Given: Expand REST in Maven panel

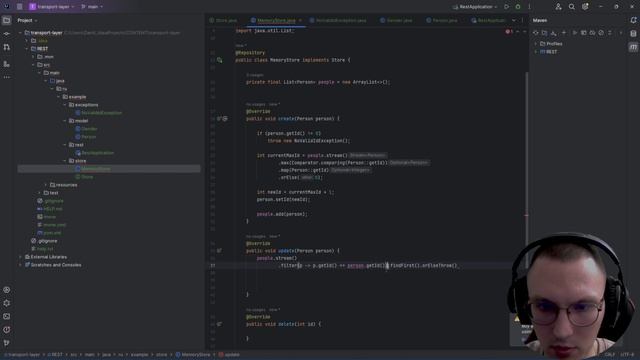Looking at the screenshot, I should [x=536, y=52].
